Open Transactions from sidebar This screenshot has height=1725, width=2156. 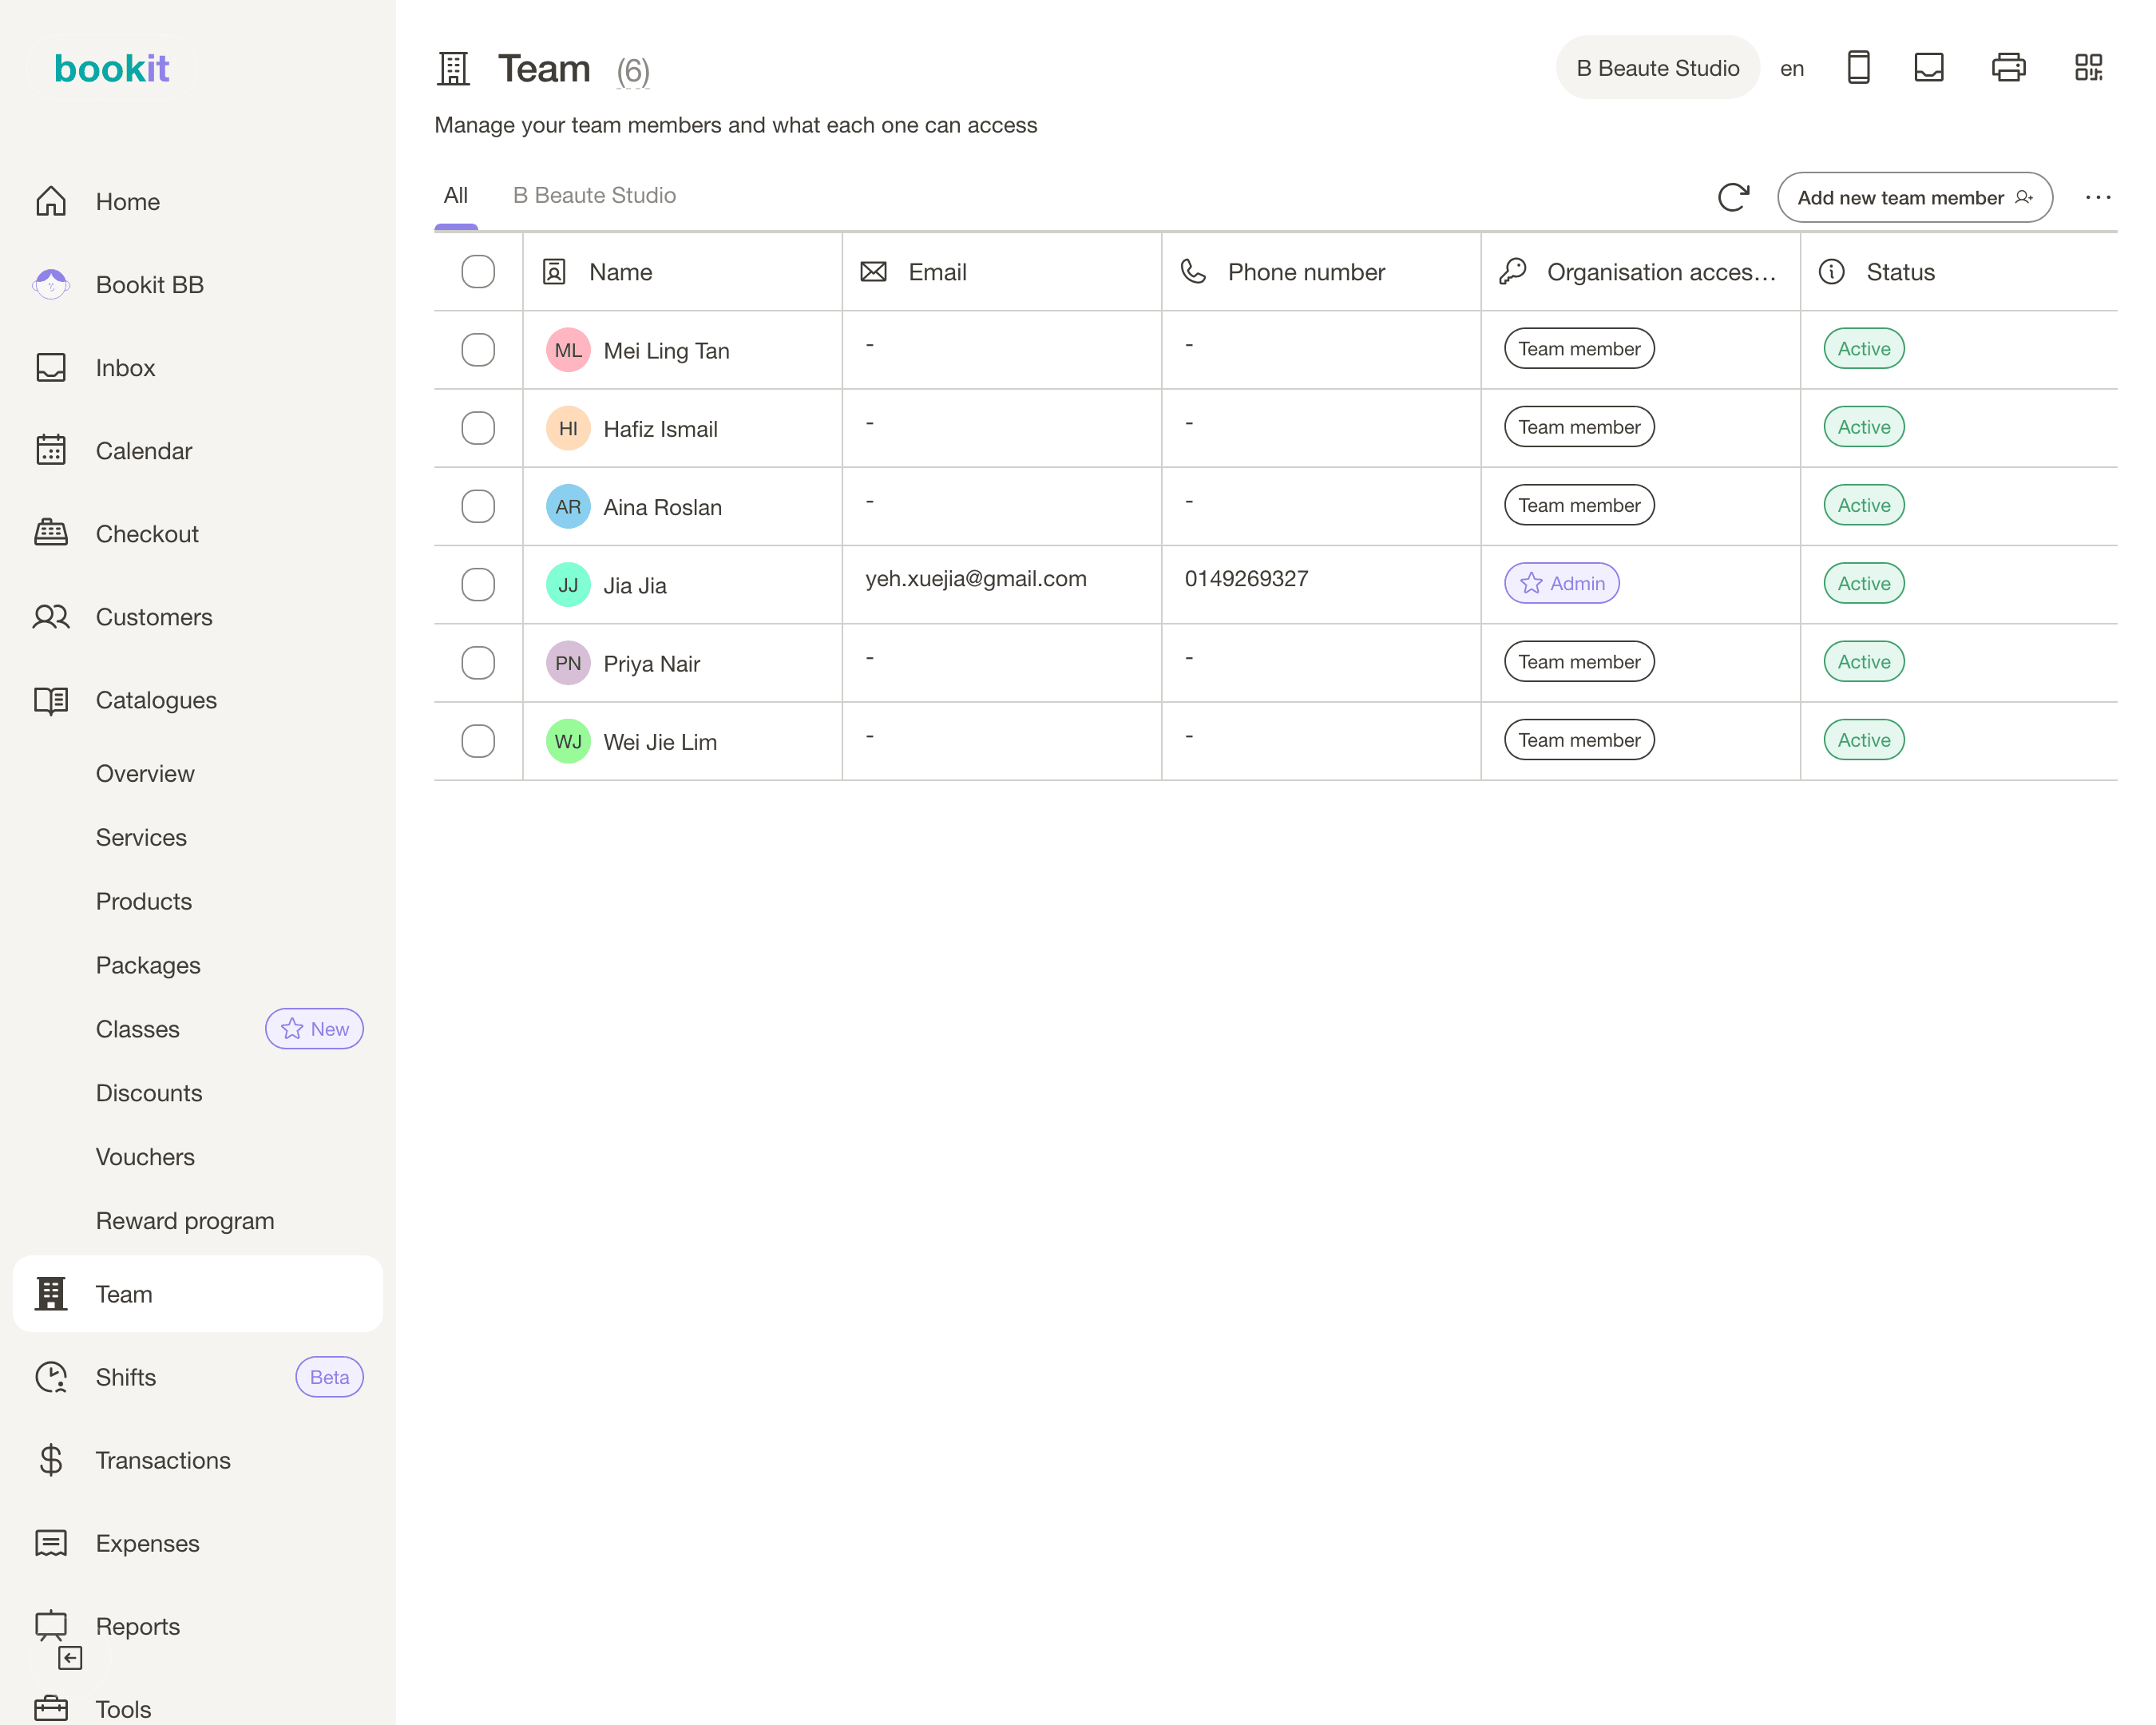pos(198,1460)
